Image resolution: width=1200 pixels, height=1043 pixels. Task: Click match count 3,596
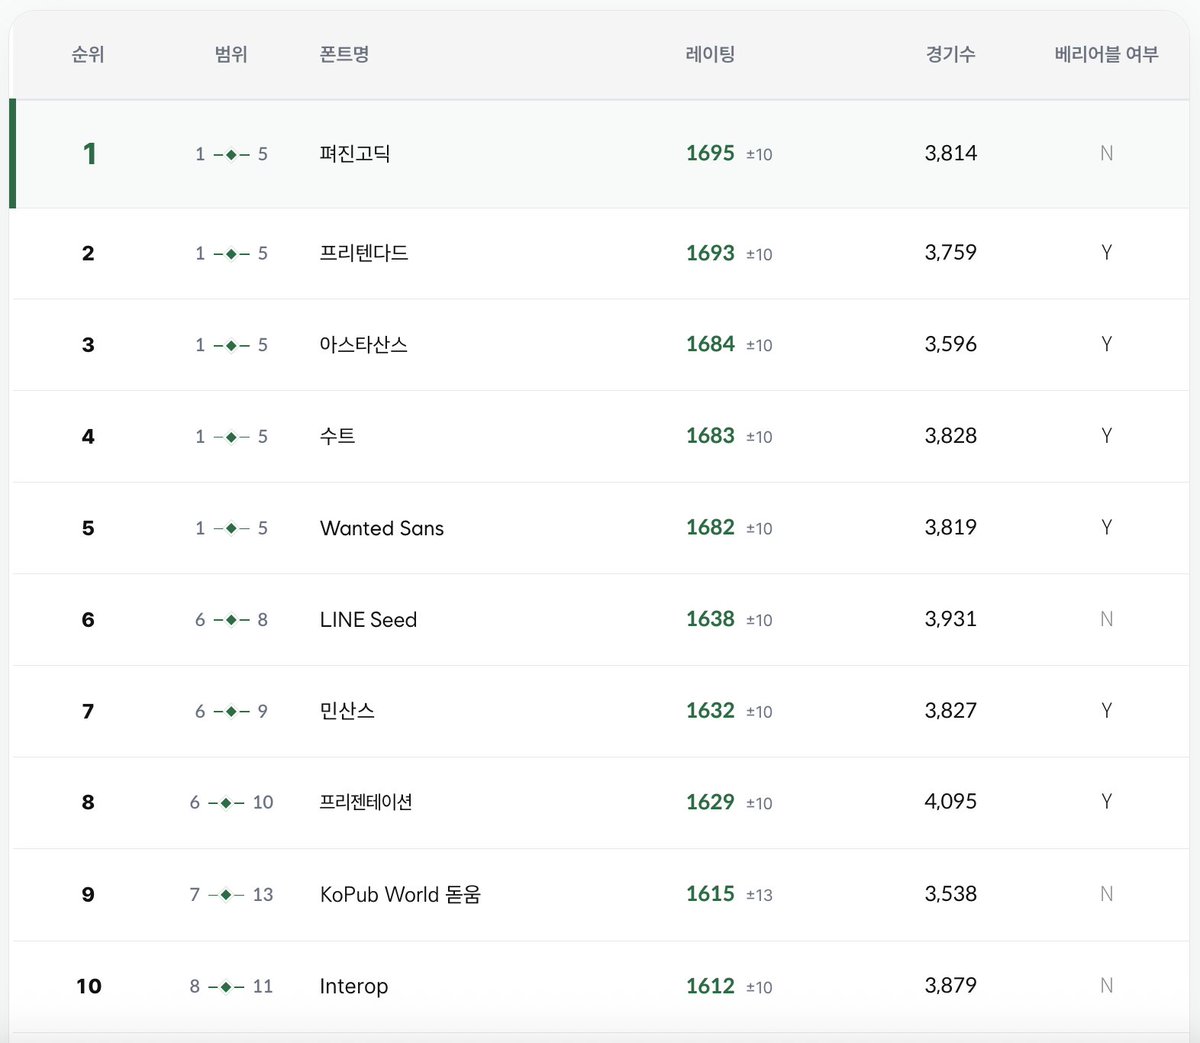951,344
